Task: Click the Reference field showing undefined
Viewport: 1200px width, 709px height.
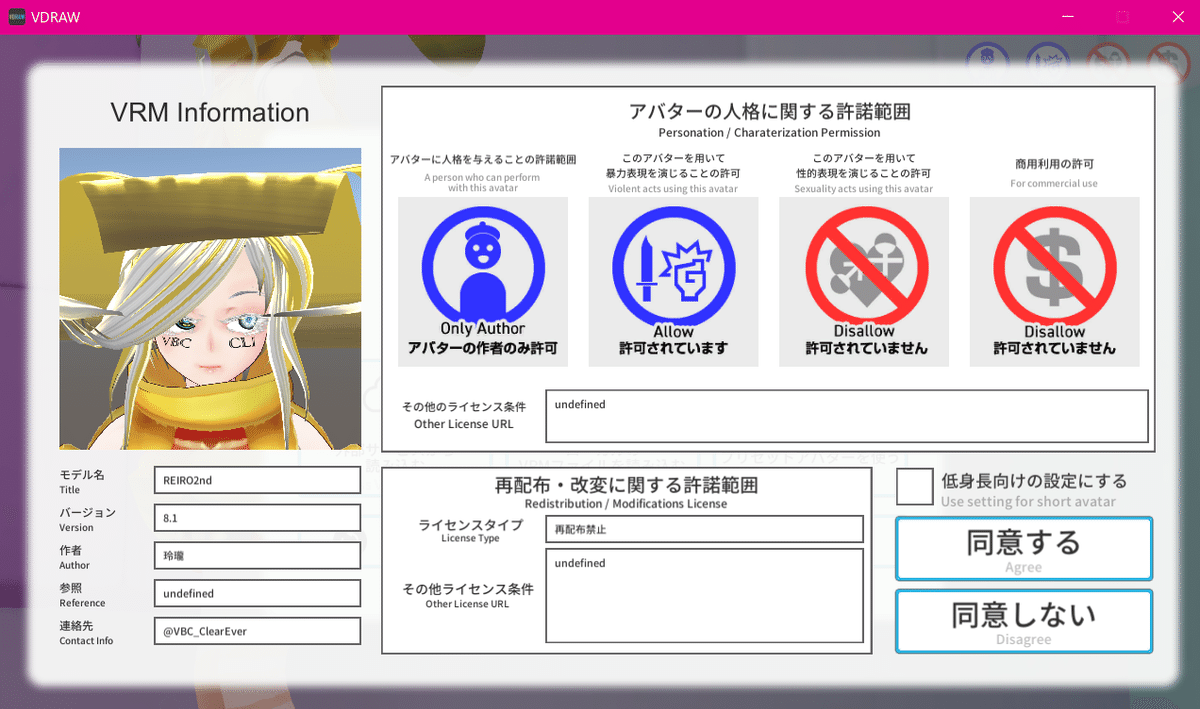Action: tap(256, 593)
